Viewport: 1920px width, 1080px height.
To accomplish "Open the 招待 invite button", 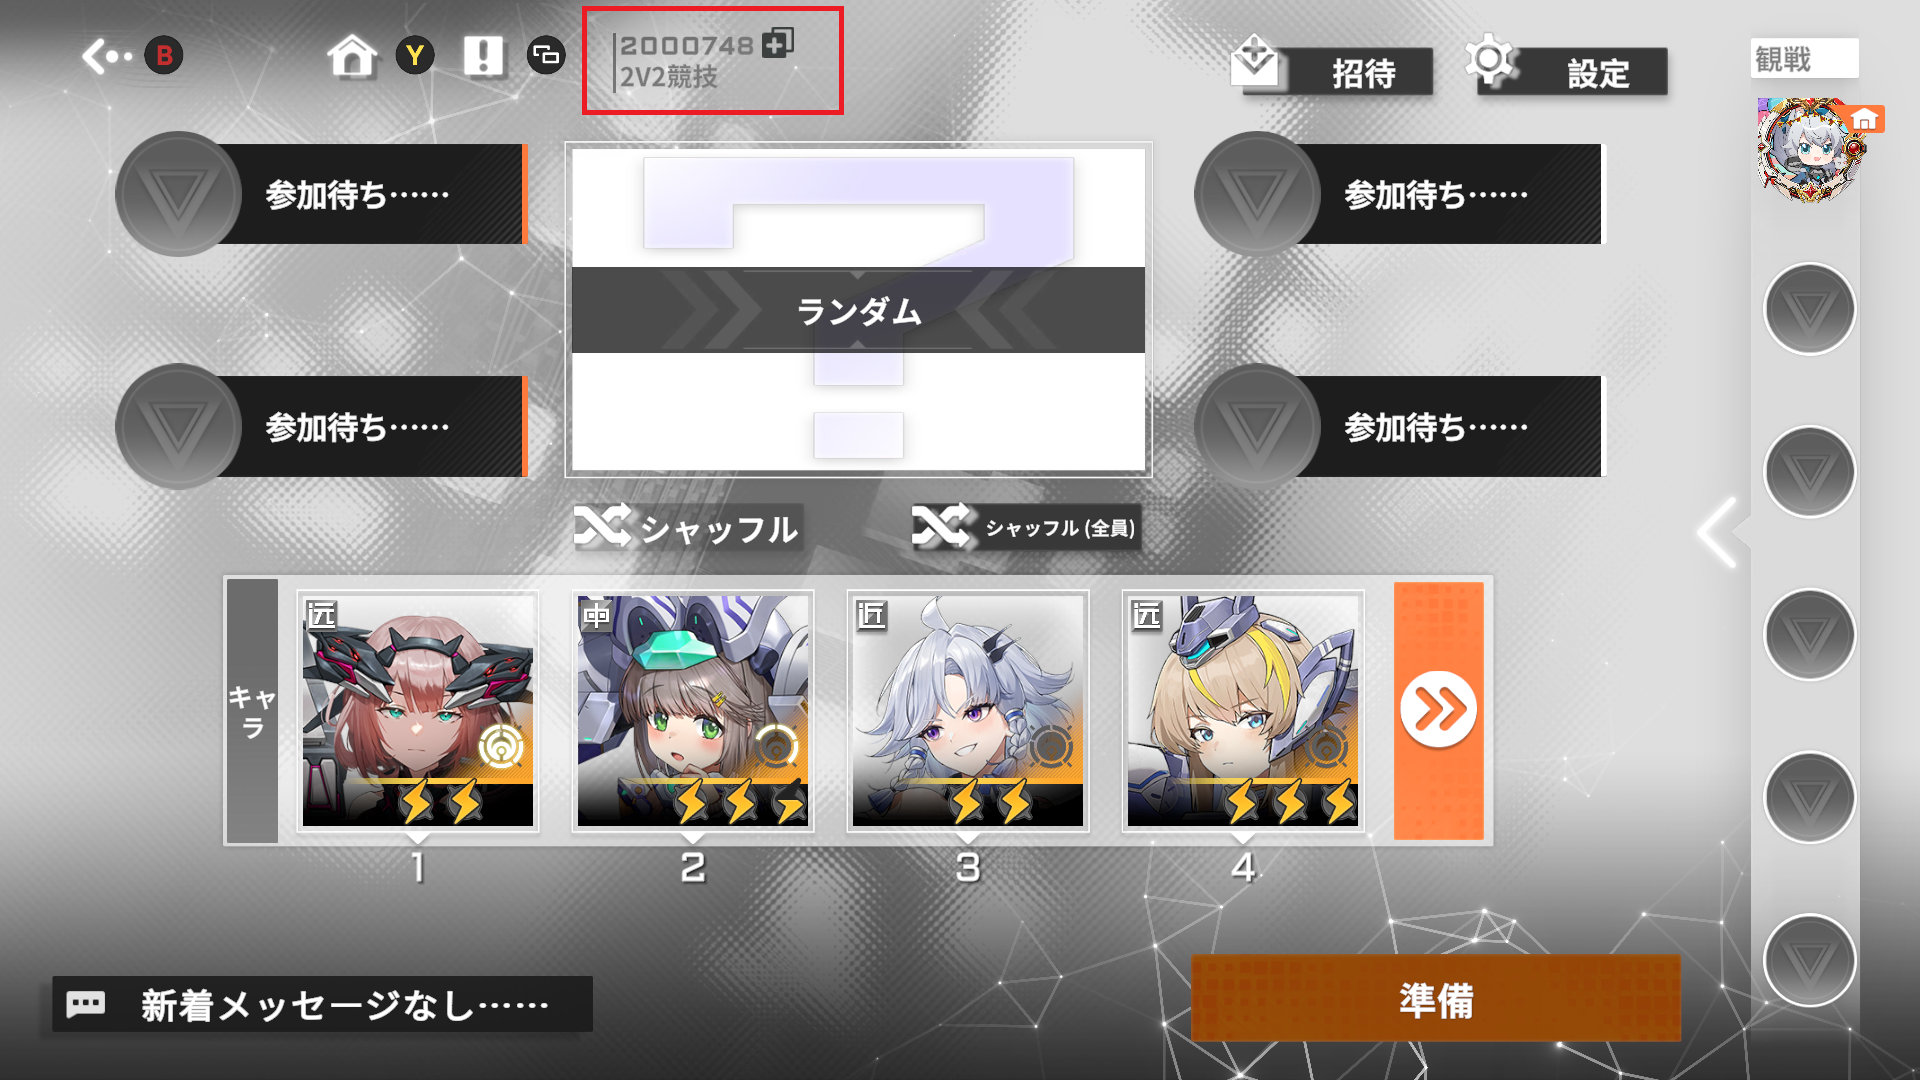I will point(1332,68).
